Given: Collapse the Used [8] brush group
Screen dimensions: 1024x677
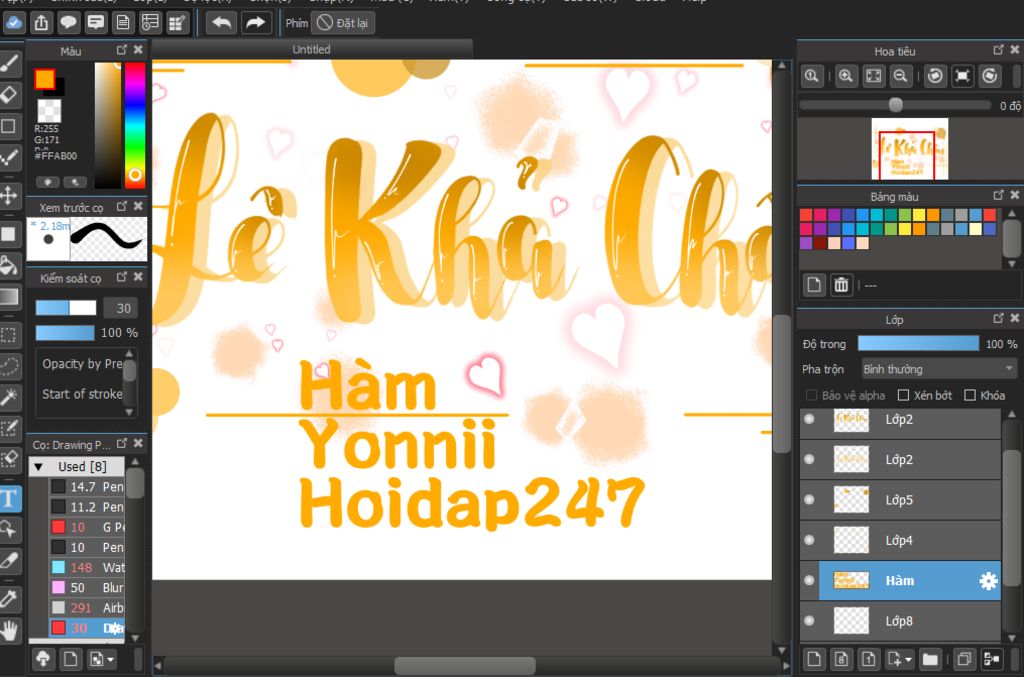Looking at the screenshot, I should (x=39, y=467).
